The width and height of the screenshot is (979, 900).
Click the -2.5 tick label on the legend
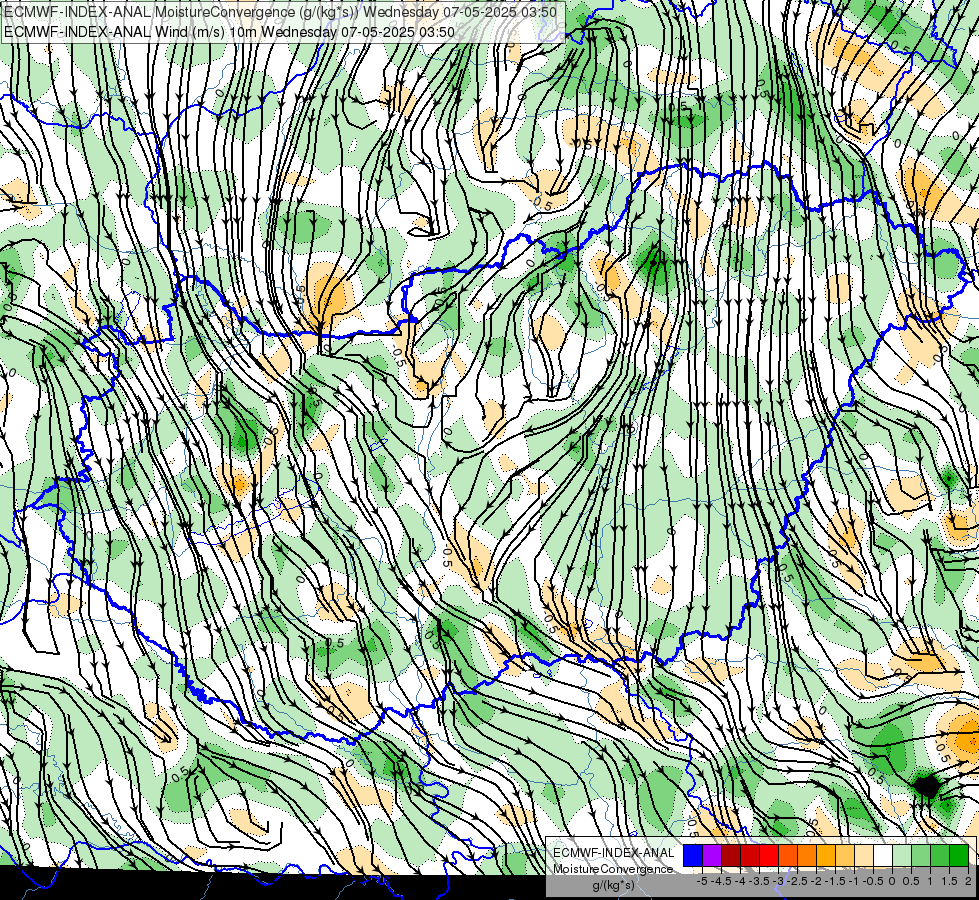(x=797, y=881)
